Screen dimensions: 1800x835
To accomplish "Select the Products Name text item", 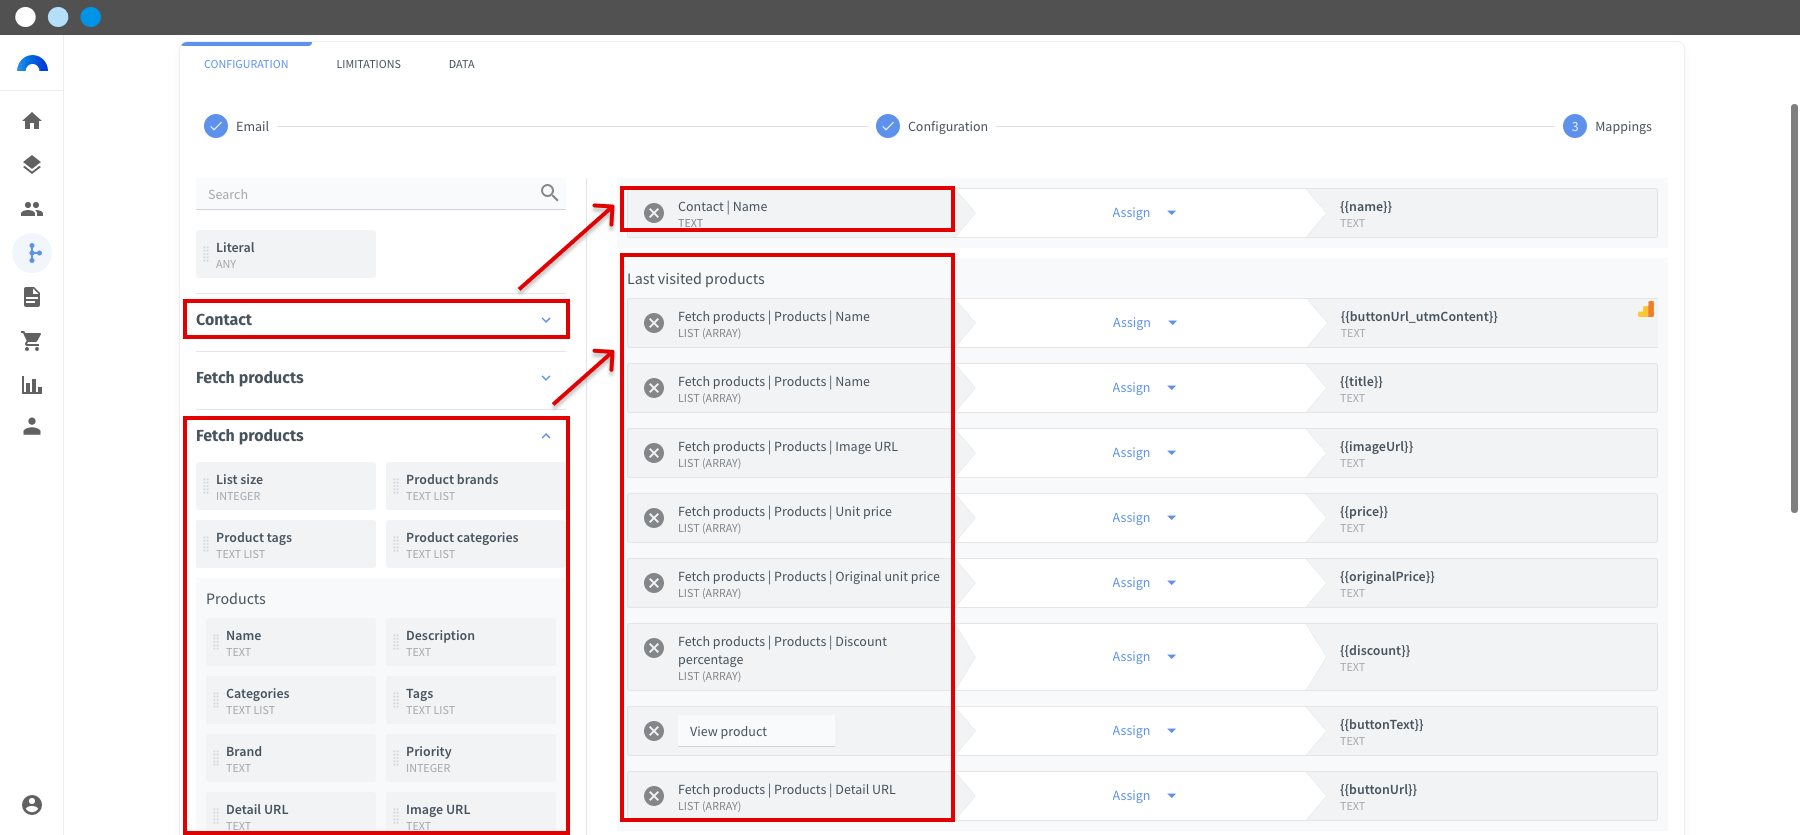I will pyautogui.click(x=291, y=642).
